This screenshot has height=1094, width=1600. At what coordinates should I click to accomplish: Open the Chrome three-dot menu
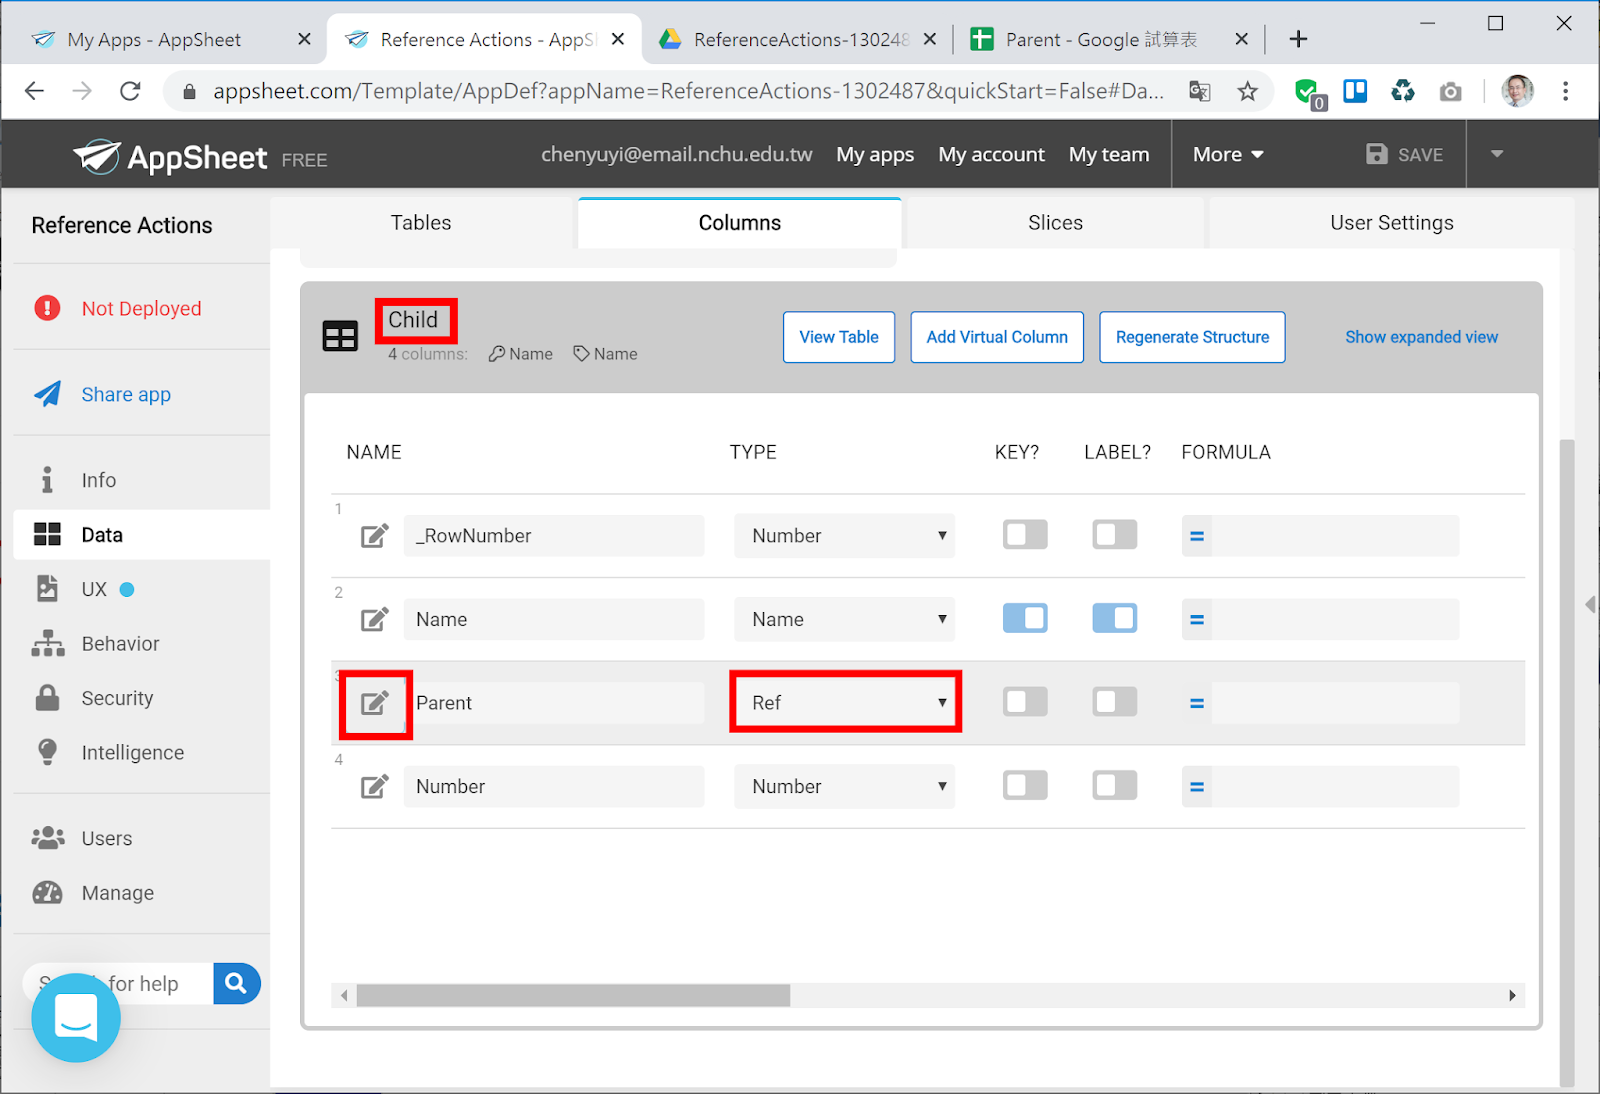[x=1566, y=92]
